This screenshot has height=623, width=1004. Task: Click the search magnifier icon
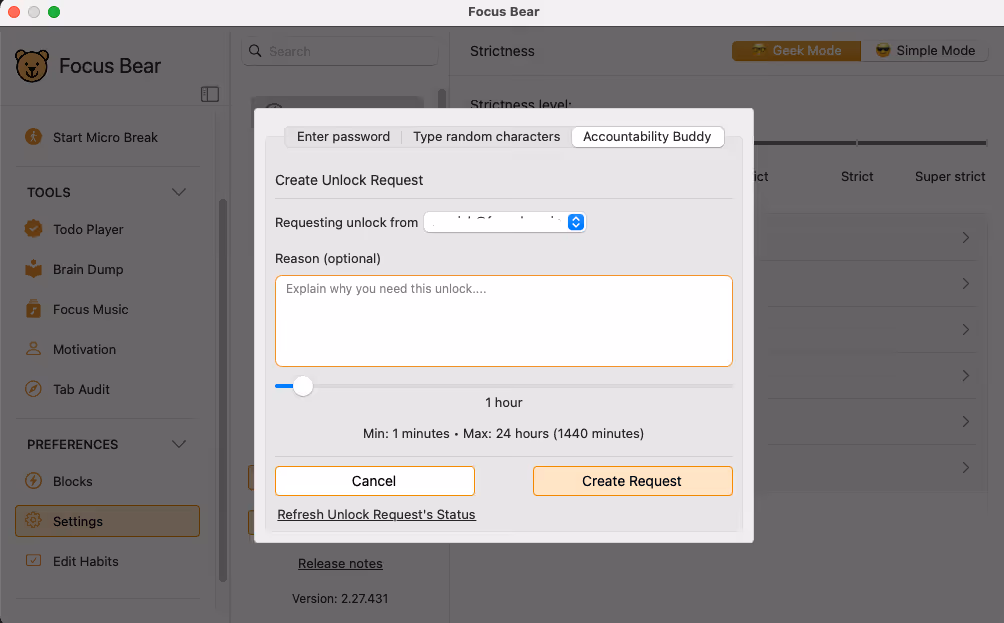[x=255, y=51]
